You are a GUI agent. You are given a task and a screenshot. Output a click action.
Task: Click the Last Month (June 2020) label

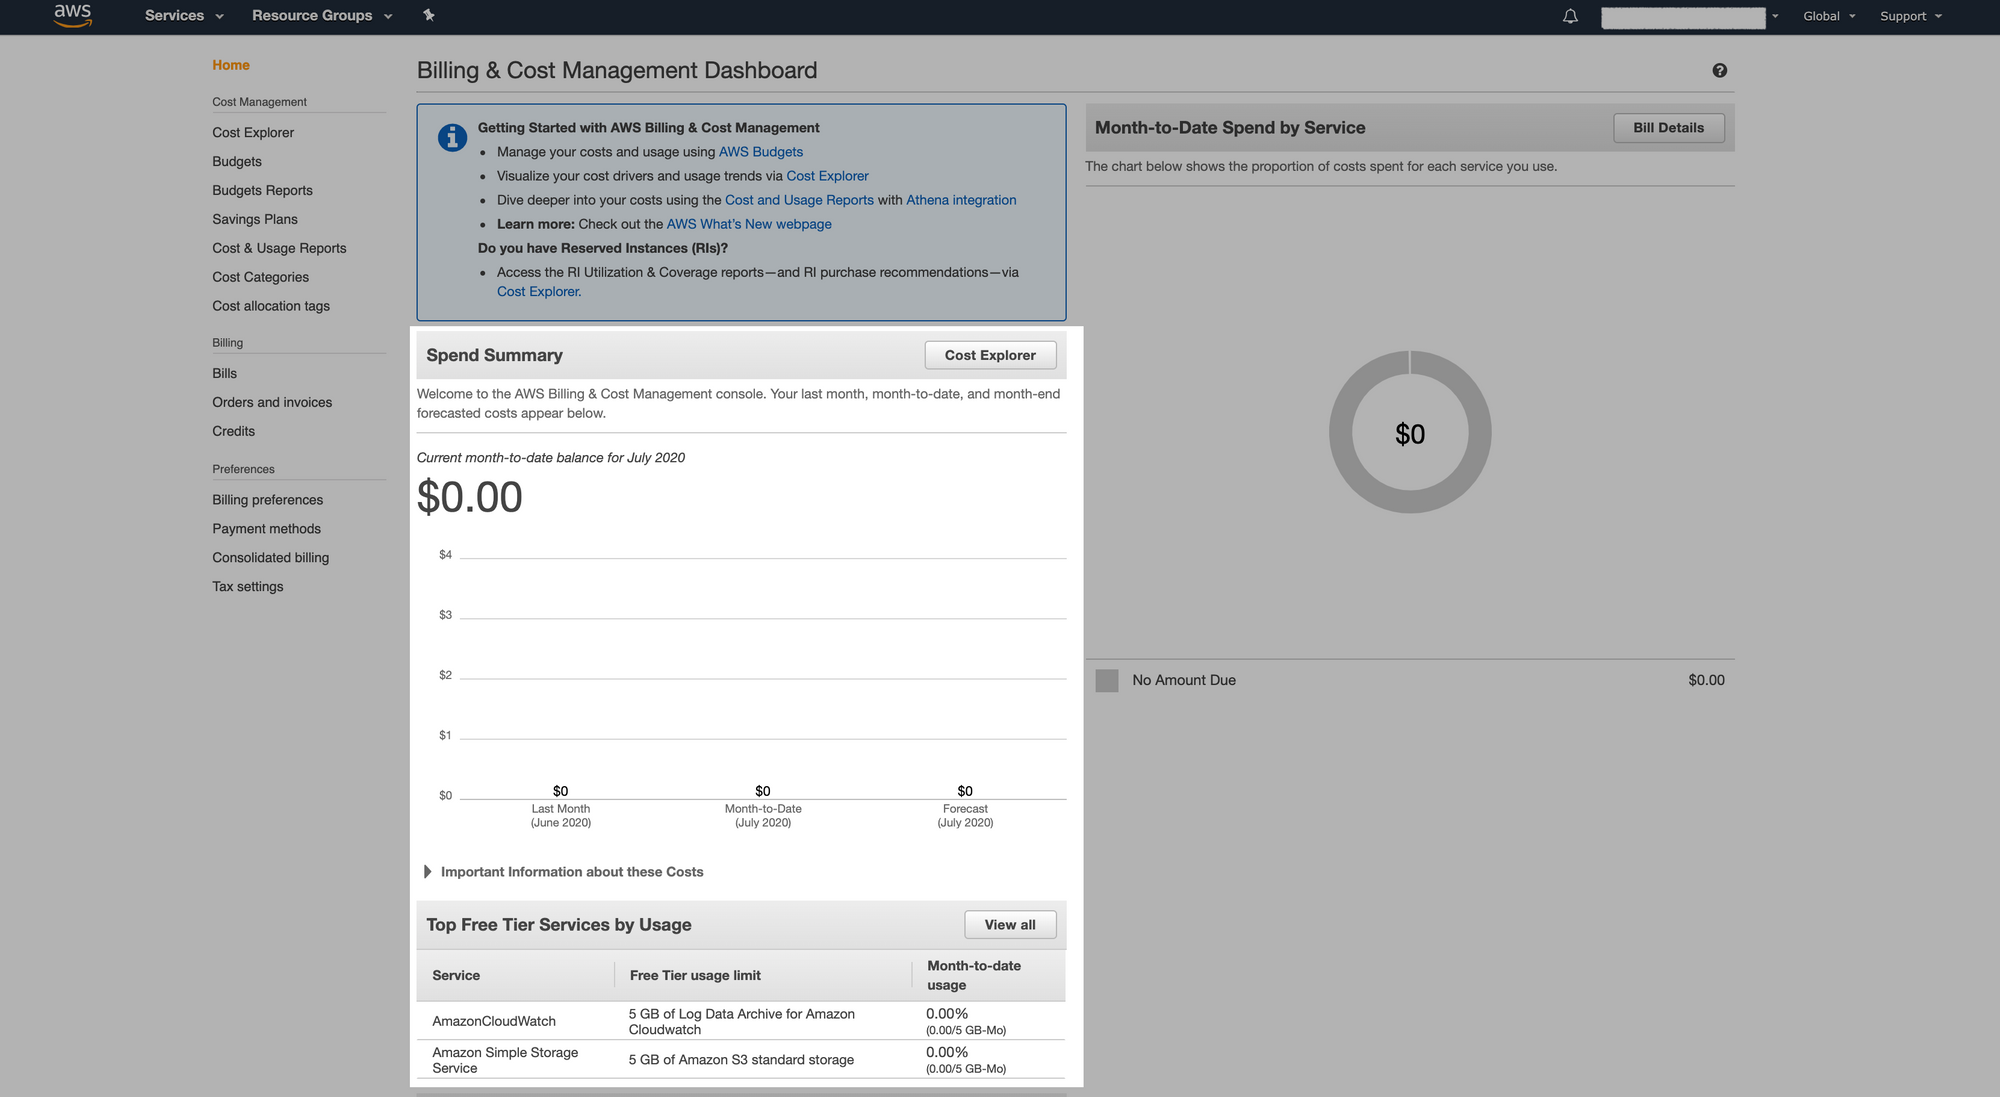tap(560, 816)
